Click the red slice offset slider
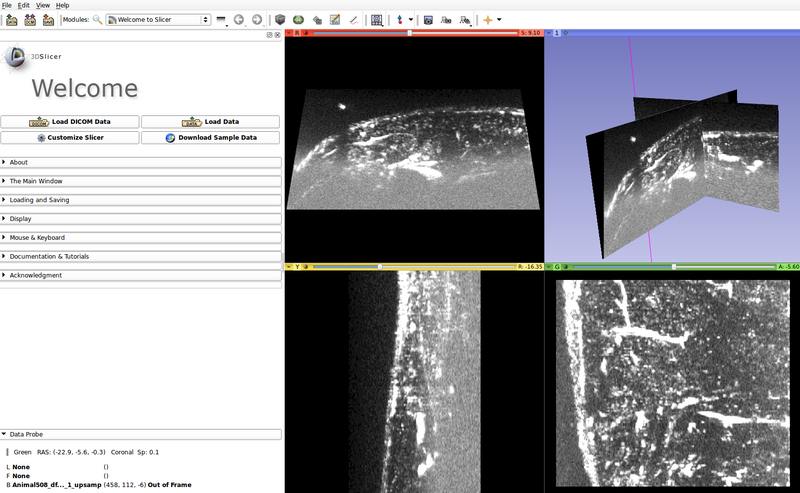Image resolution: width=800 pixels, height=493 pixels. click(410, 33)
